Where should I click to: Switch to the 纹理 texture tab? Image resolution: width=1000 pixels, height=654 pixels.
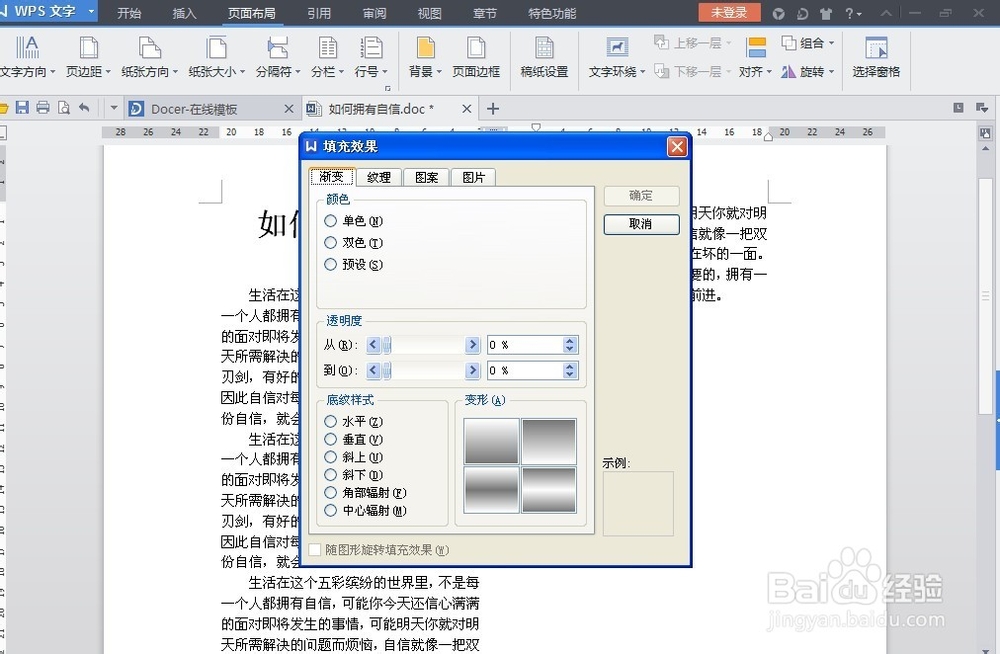tap(378, 177)
